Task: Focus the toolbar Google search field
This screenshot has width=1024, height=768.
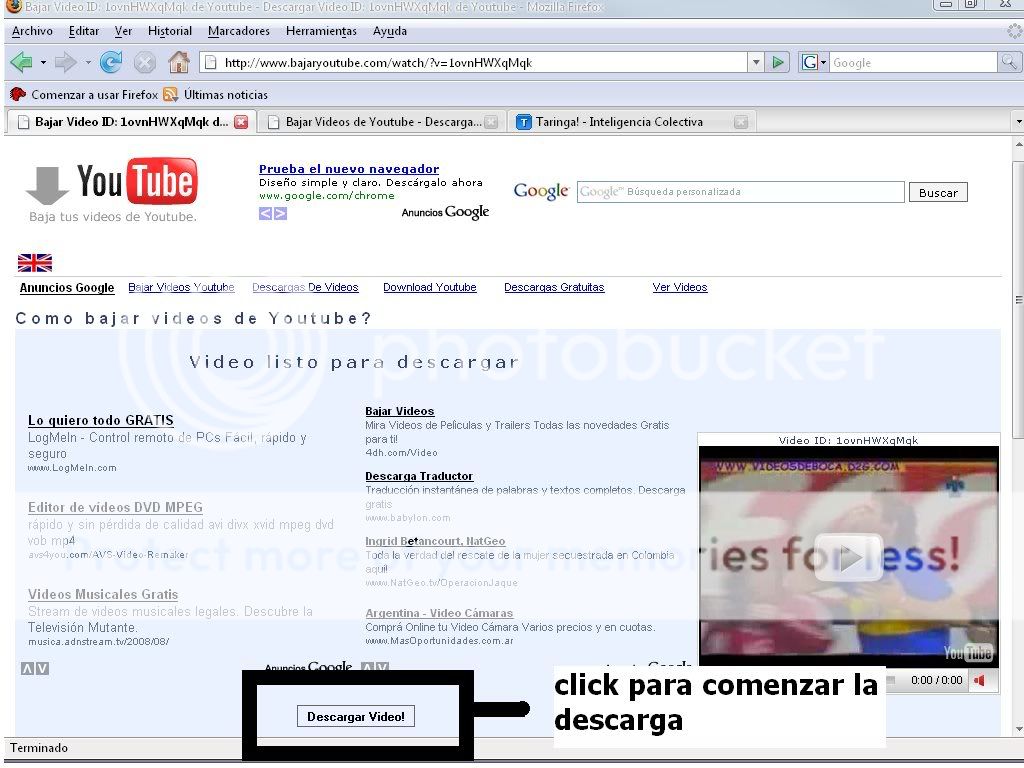Action: tap(913, 63)
